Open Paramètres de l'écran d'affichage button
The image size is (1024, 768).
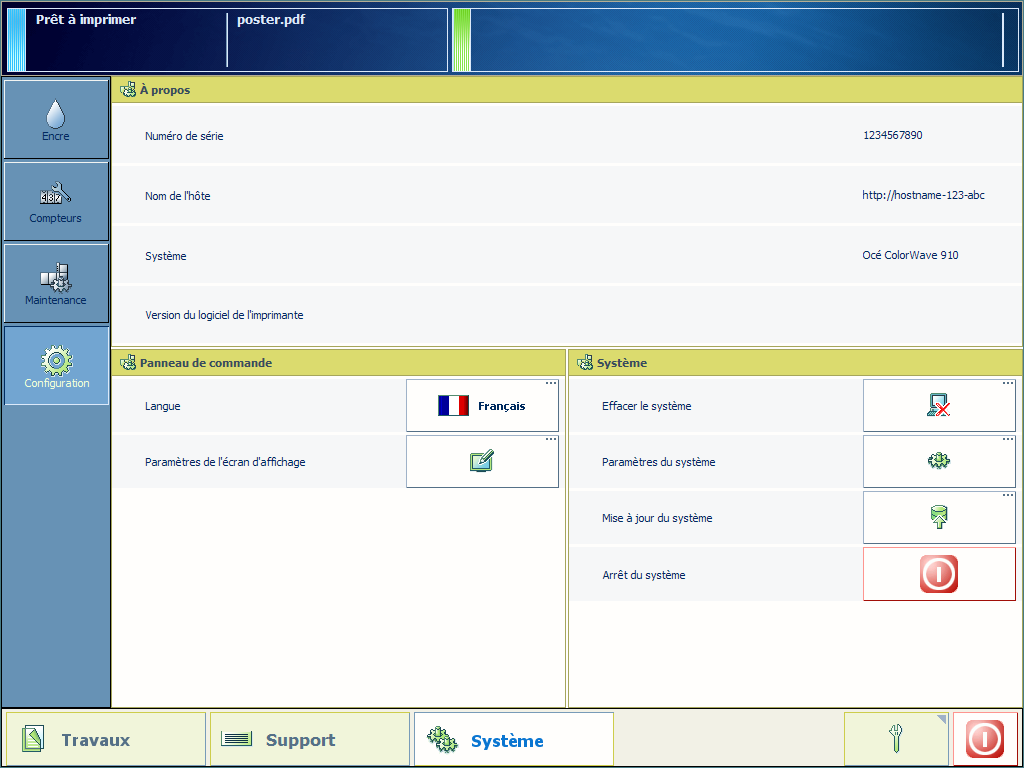[x=483, y=462]
